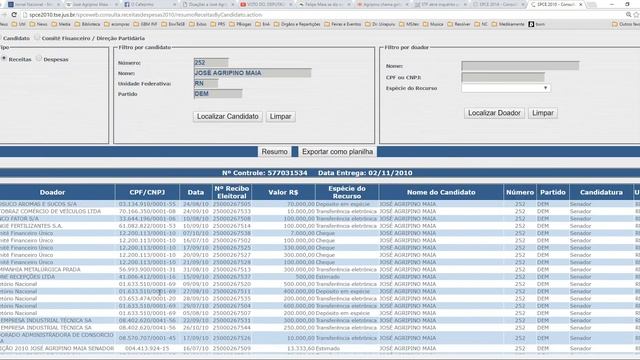
Task: Click the Partido field showing DEM
Action: (218, 94)
